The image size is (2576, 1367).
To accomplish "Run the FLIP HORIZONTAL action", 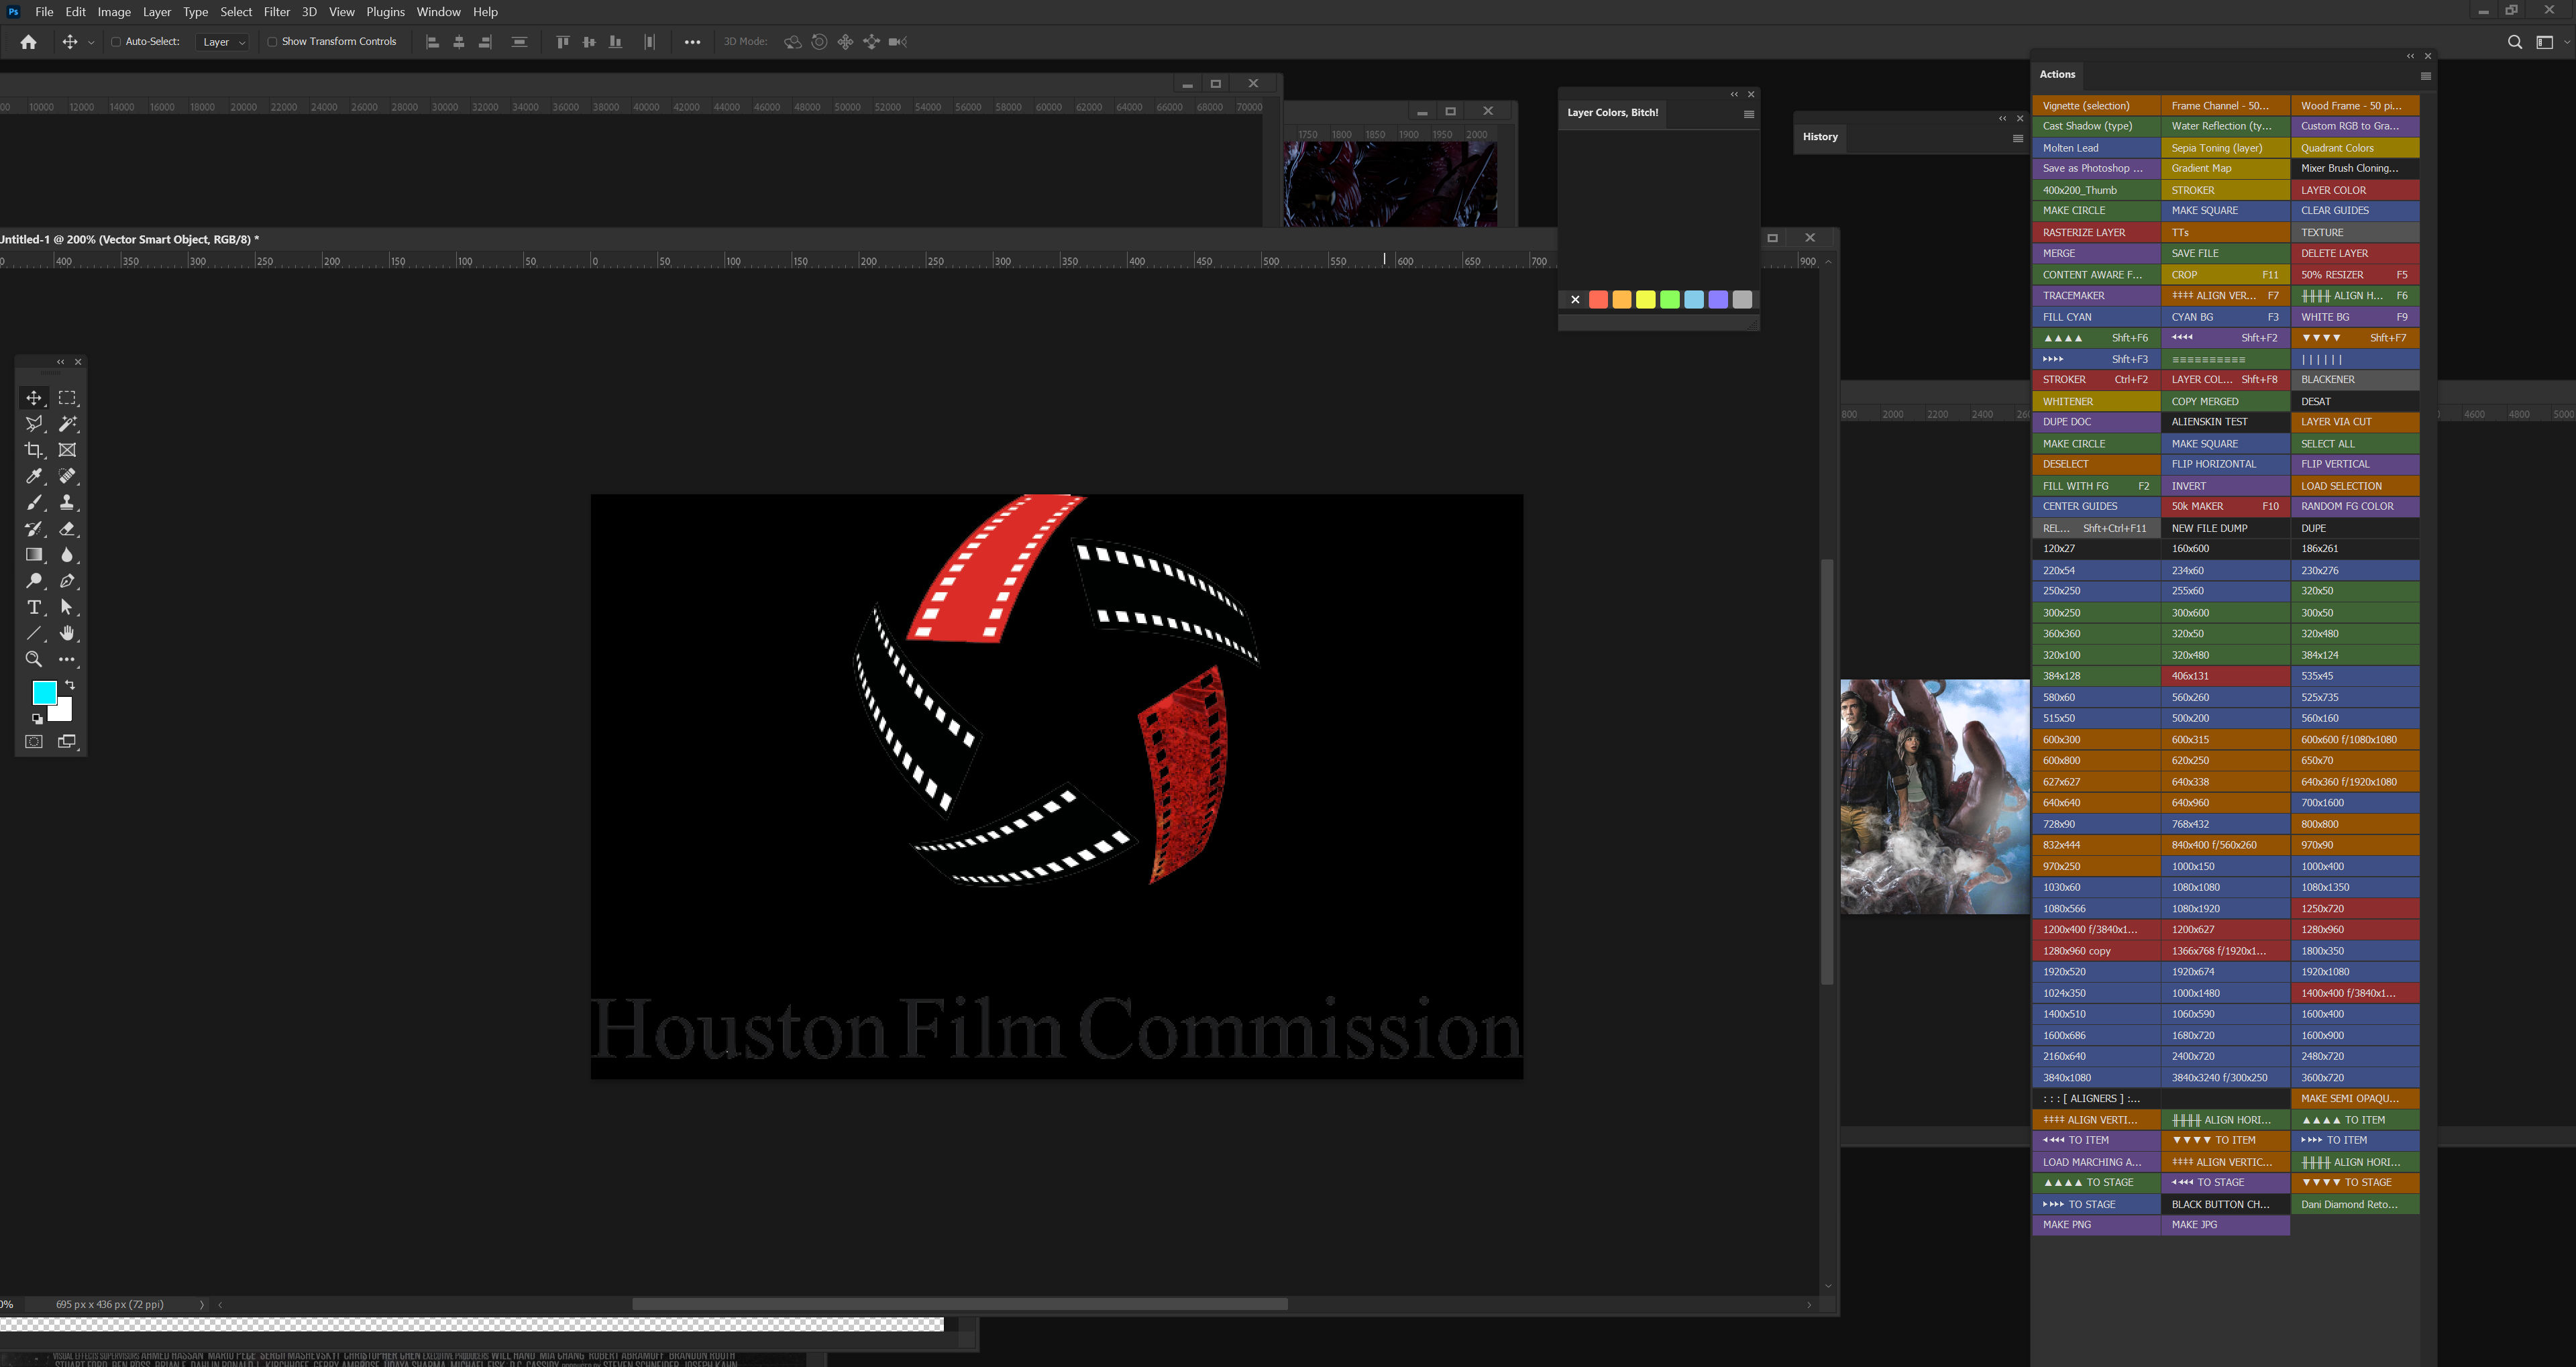I will pos(2225,464).
